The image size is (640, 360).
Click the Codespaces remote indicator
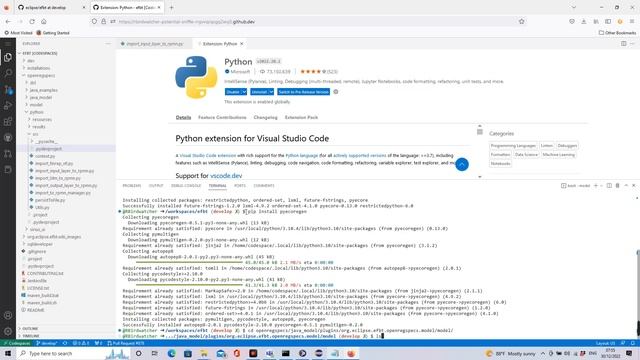tap(17, 343)
